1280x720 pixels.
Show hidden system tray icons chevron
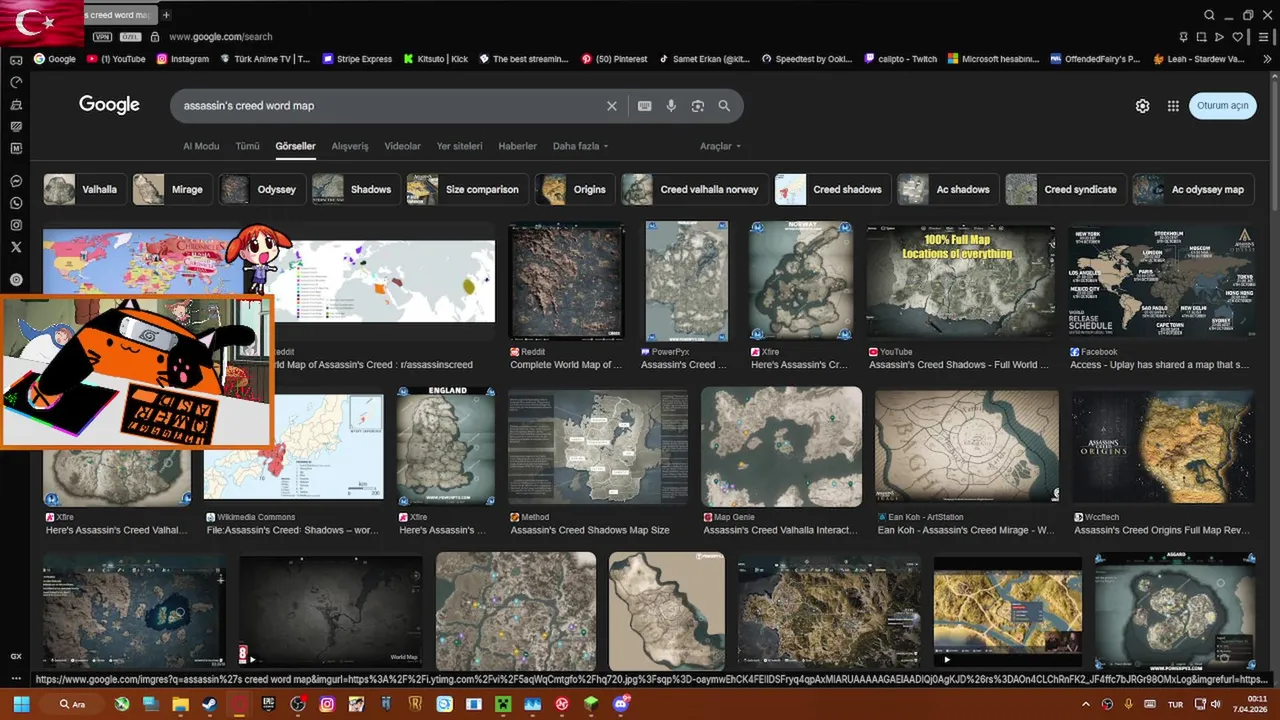click(1086, 704)
